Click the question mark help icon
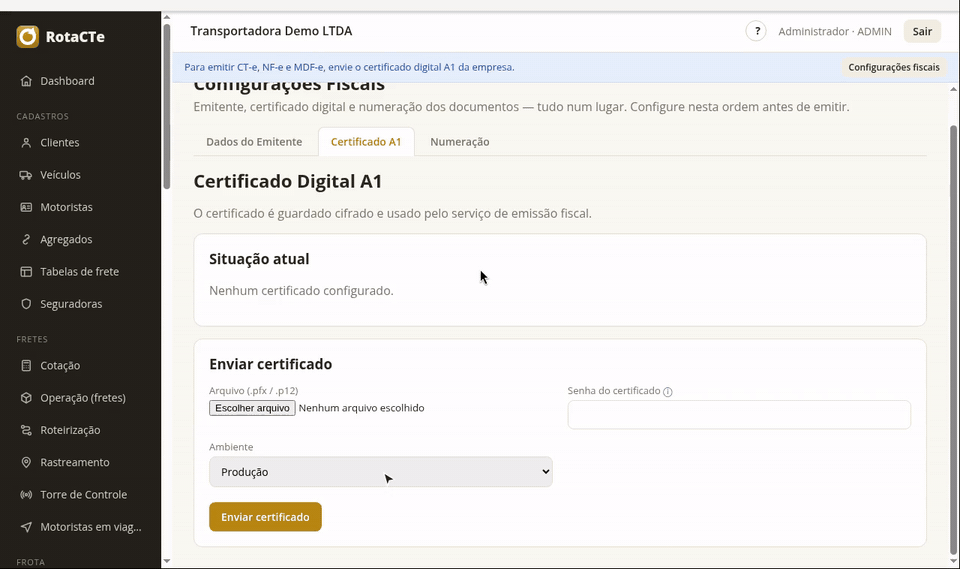Image resolution: width=960 pixels, height=569 pixels. pos(756,31)
